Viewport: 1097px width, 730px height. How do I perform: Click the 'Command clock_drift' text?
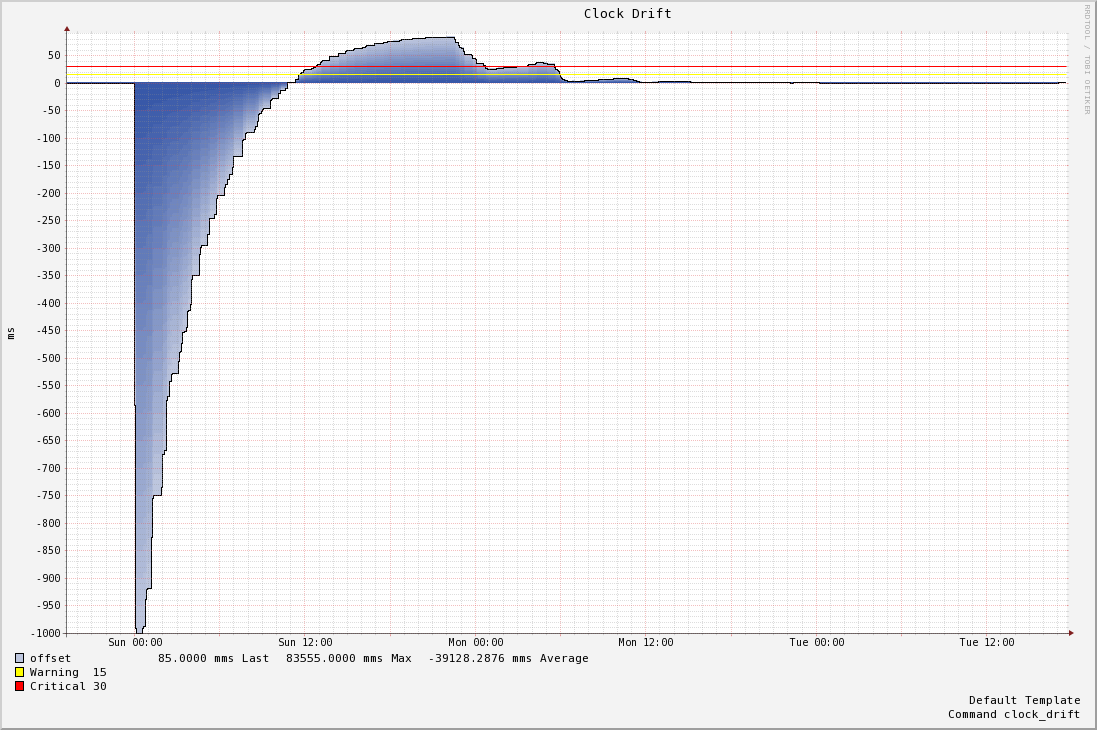1014,714
